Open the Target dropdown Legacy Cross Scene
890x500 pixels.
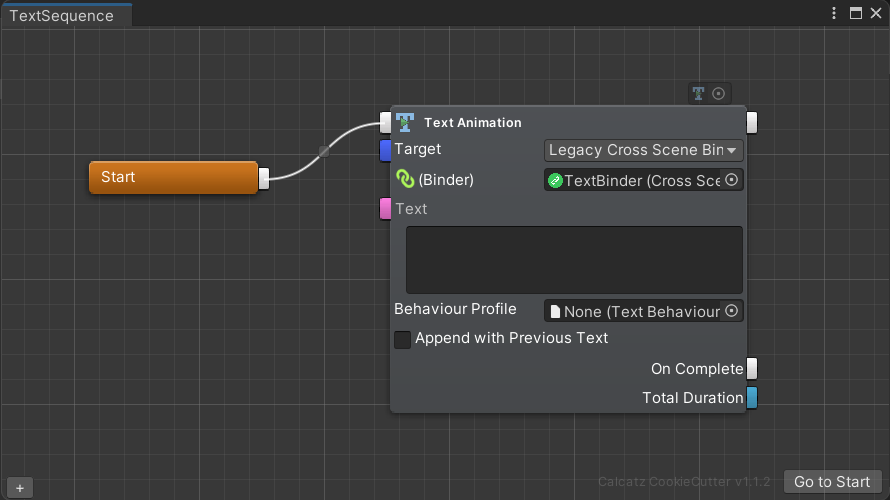point(643,150)
